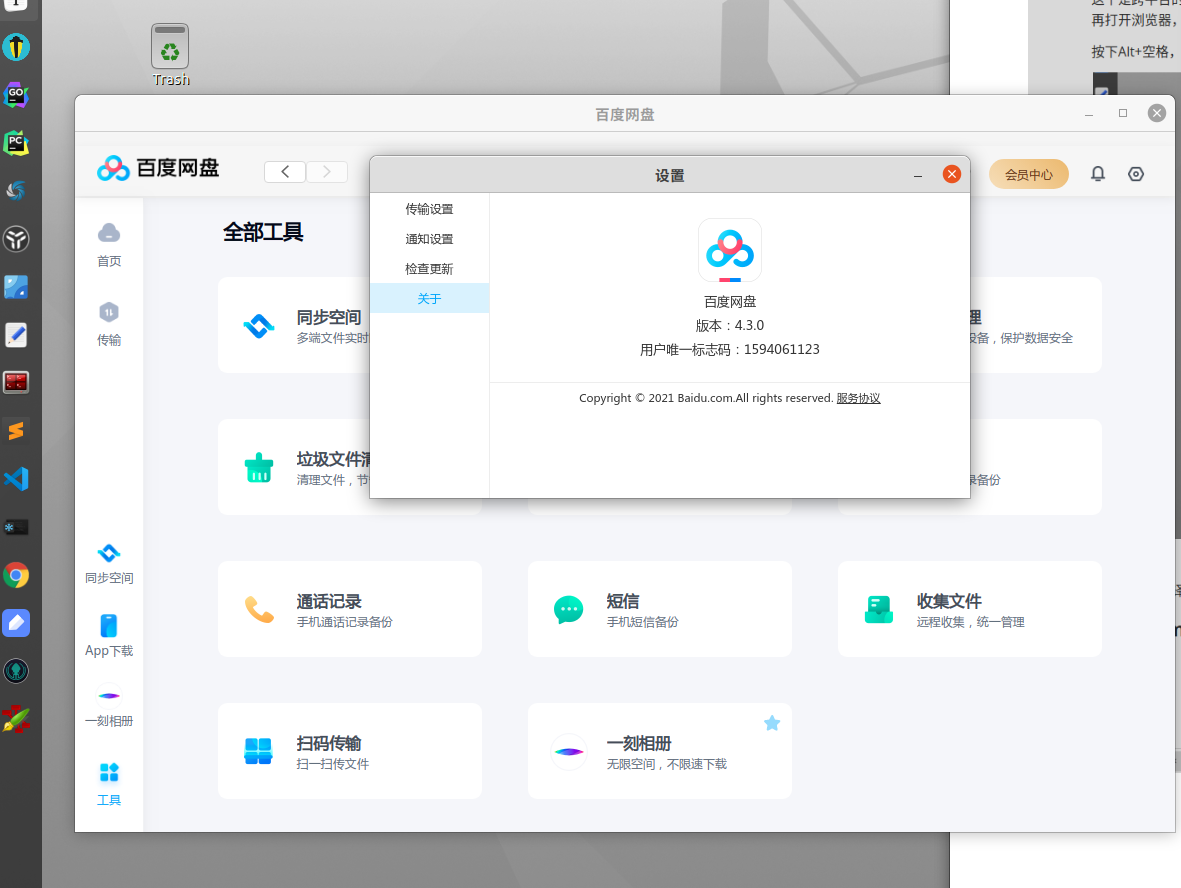Open the App下载 sidebar icon
Screen dimensions: 1181x888
(108, 636)
